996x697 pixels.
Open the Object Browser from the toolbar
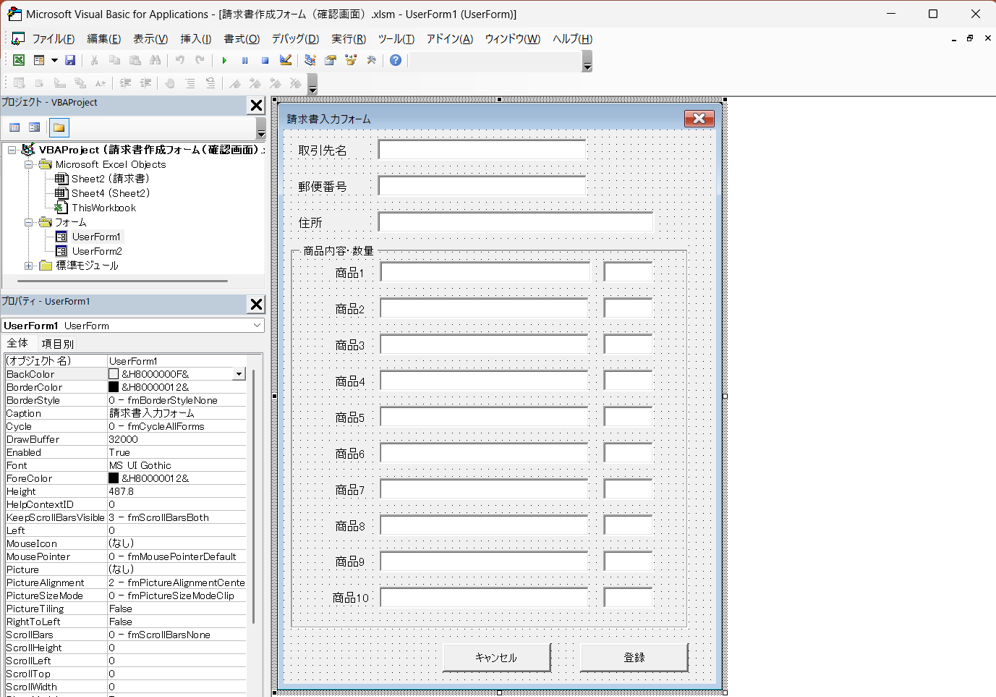pos(351,60)
